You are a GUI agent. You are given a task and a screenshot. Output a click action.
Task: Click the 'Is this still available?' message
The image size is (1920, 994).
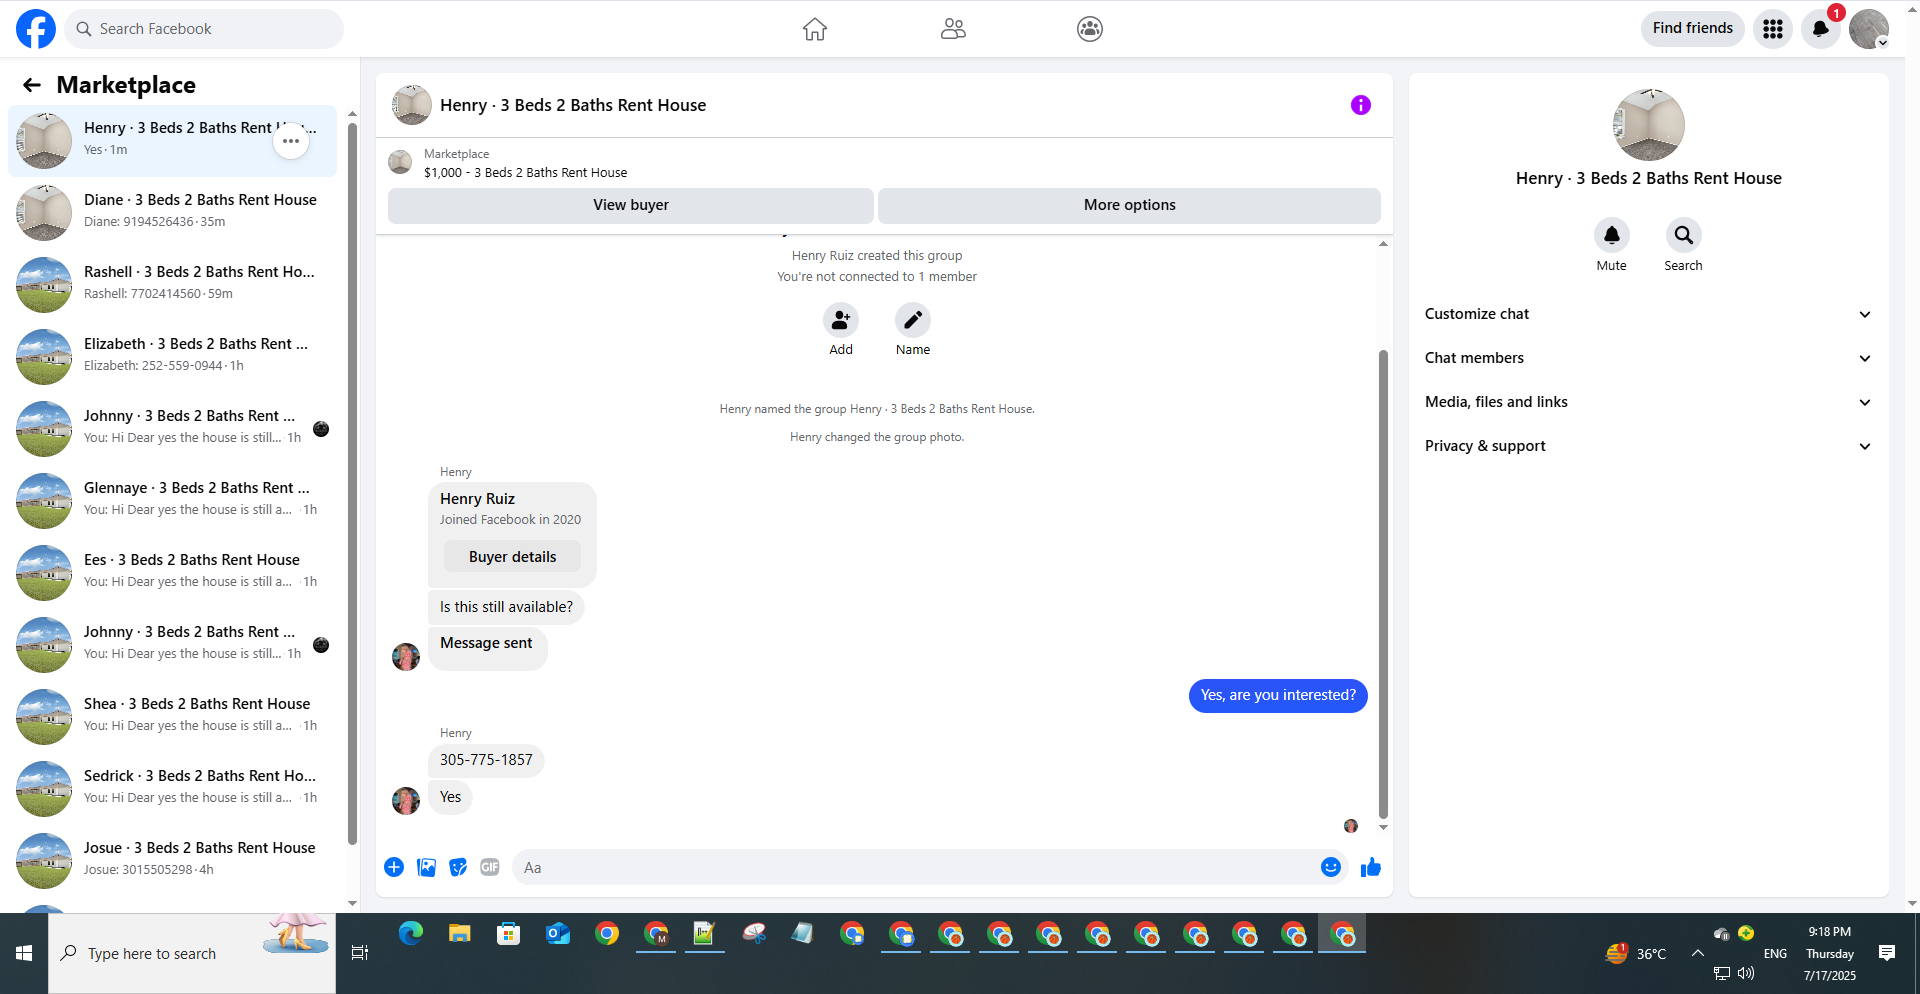[506, 607]
